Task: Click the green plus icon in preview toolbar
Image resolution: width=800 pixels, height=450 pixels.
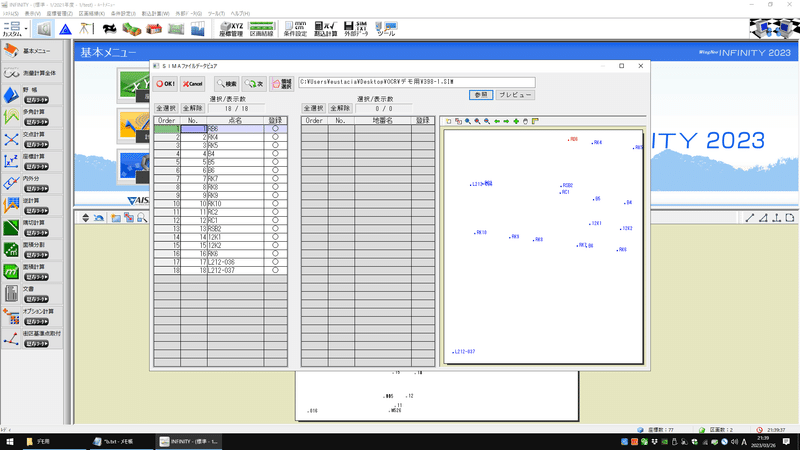Action: 516,121
